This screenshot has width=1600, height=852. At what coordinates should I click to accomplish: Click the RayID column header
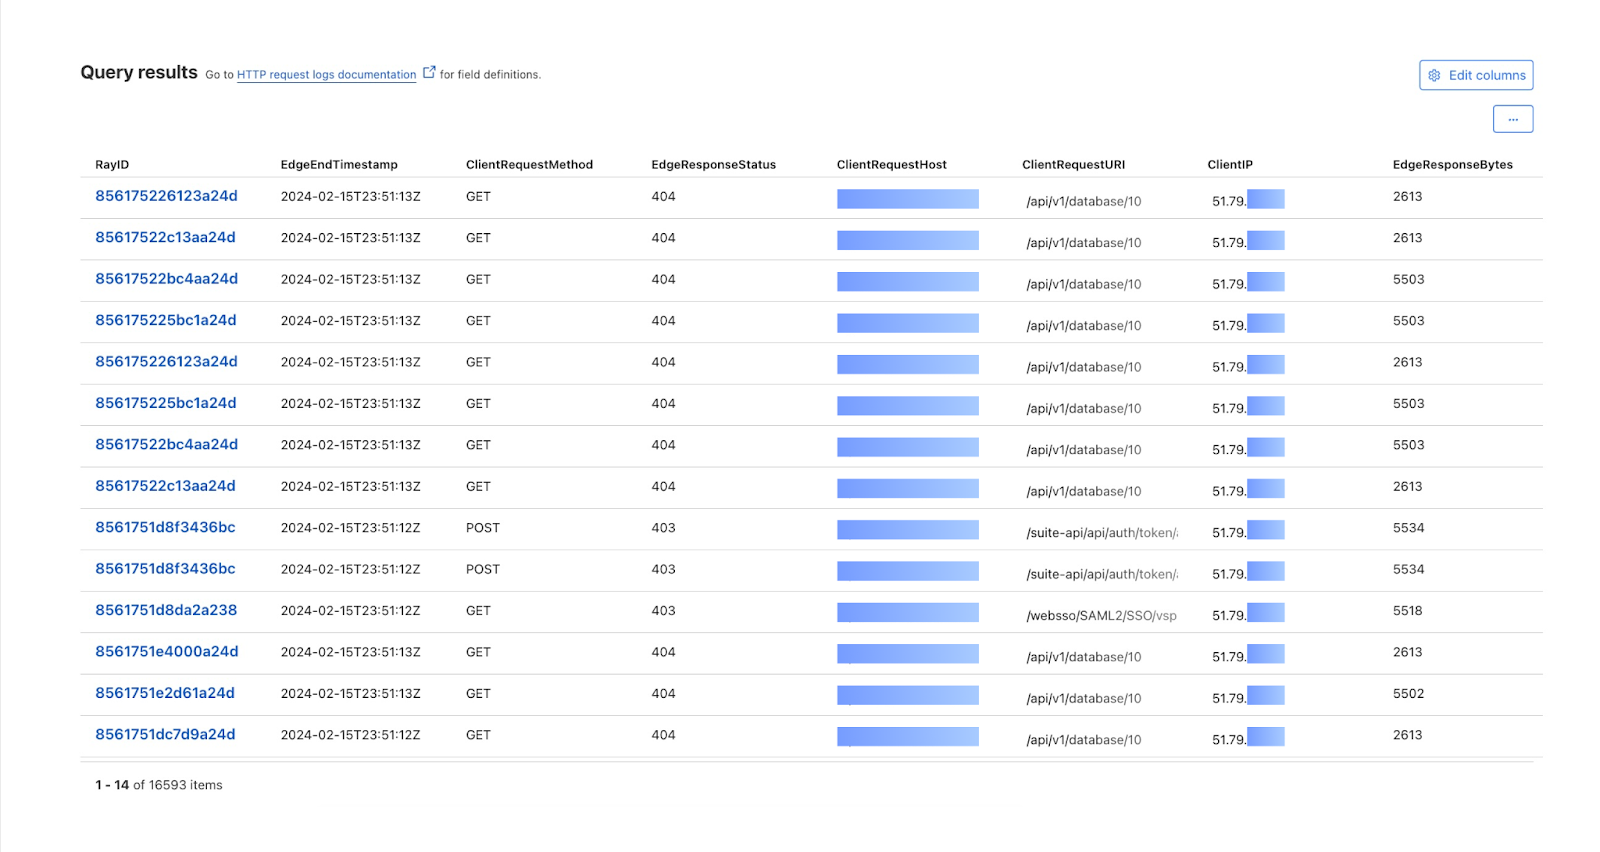point(112,165)
